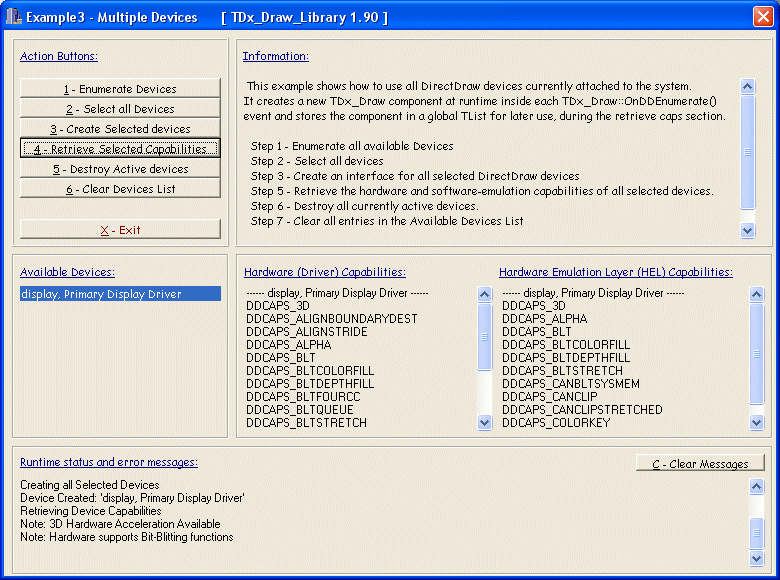Click the Enumerate Devices button
The image size is (780, 580).
coord(120,89)
